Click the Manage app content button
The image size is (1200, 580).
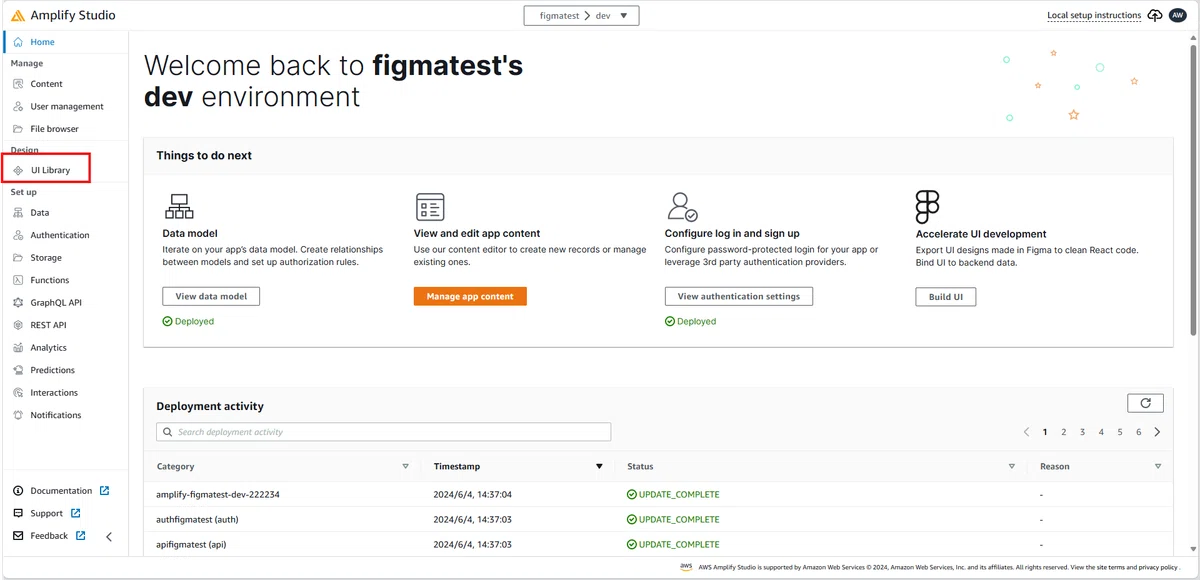click(470, 297)
